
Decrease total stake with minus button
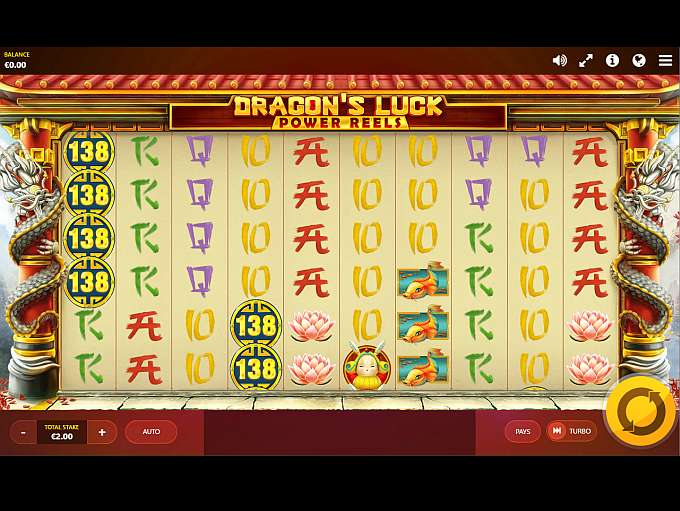(x=23, y=432)
